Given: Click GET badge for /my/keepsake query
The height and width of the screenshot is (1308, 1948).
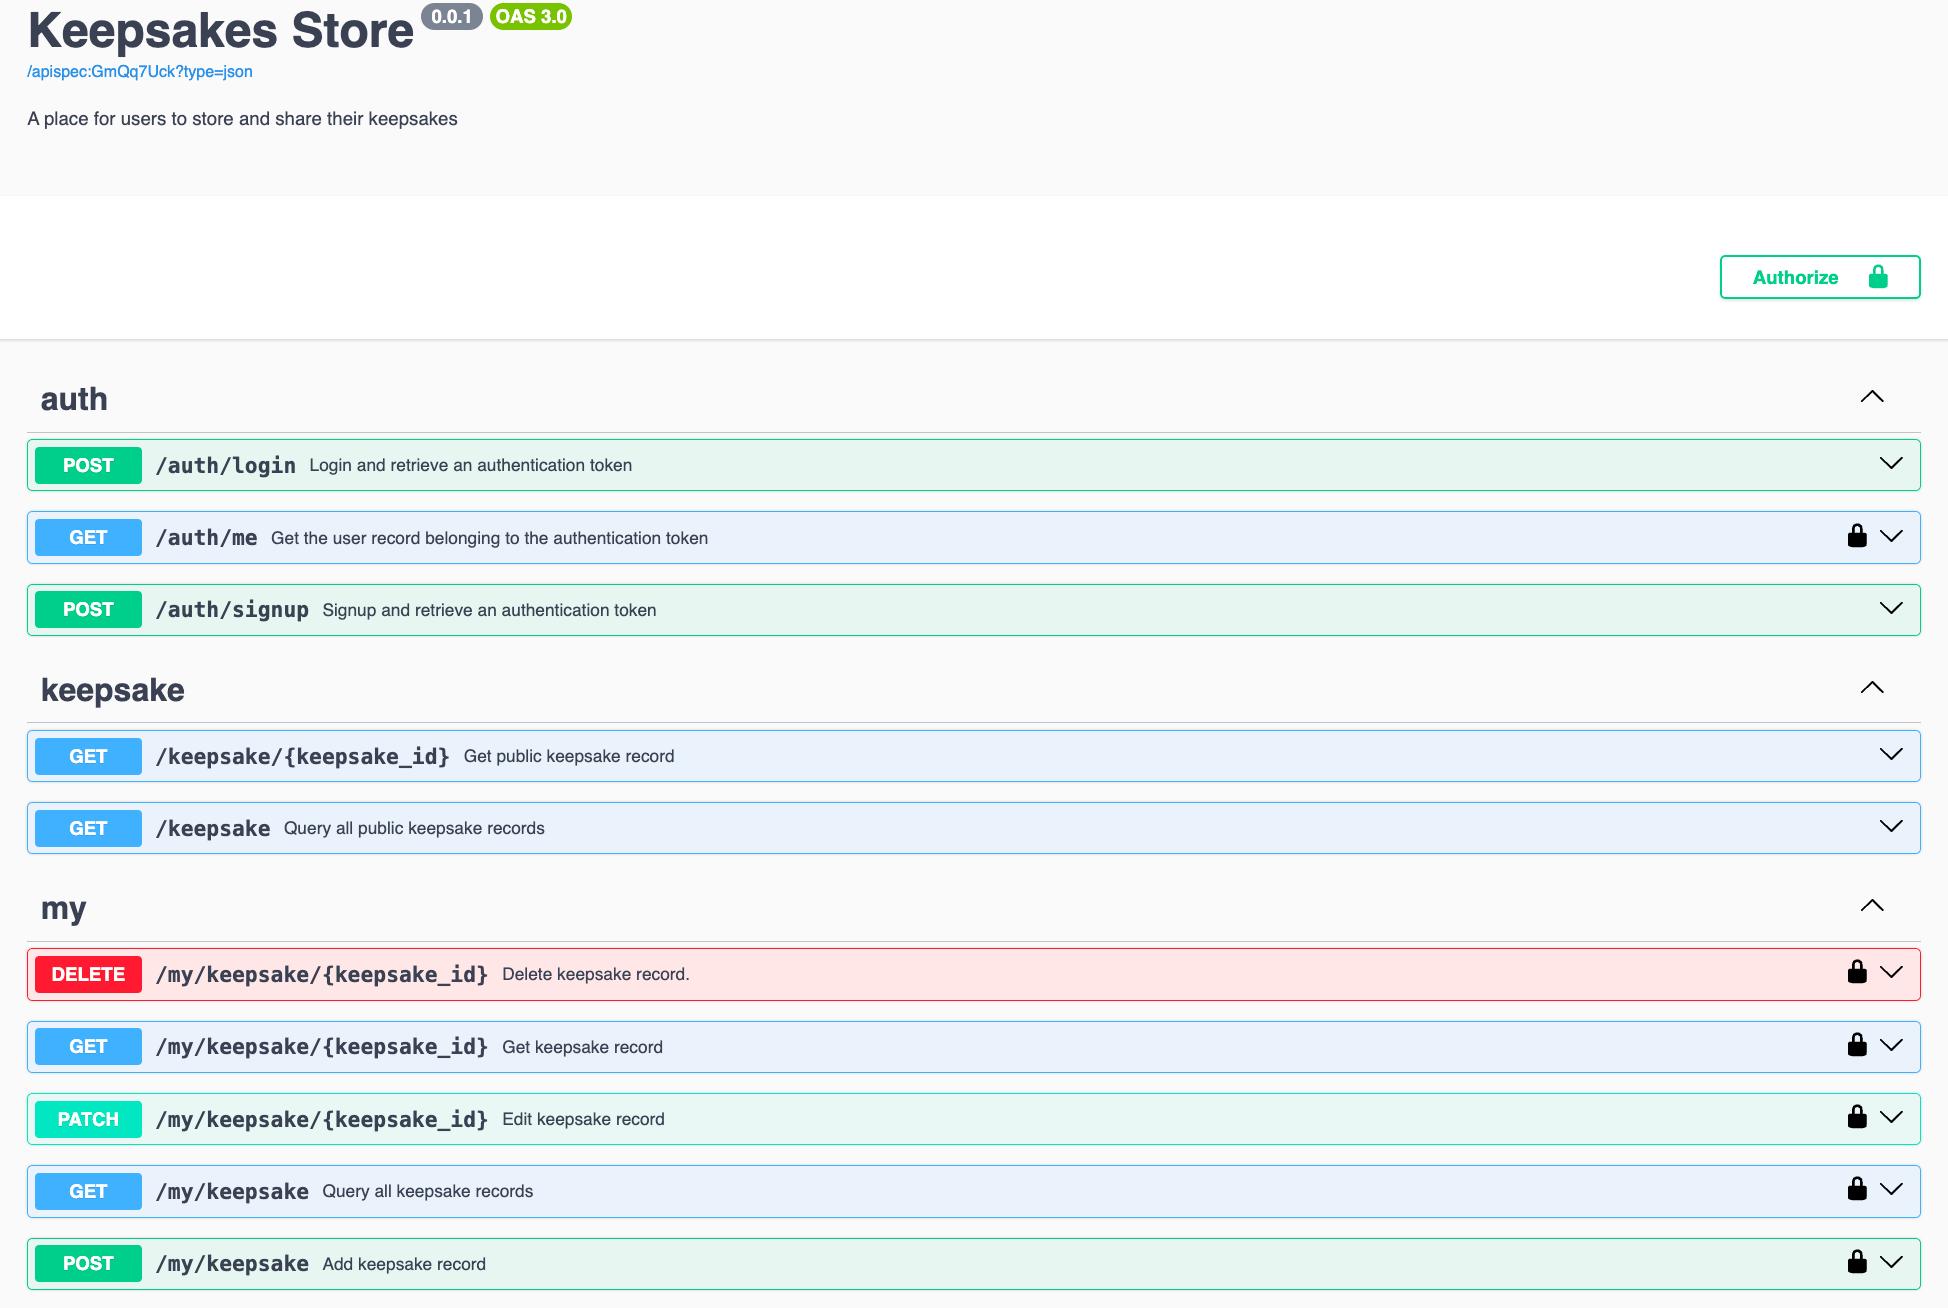Looking at the screenshot, I should pos(88,1191).
